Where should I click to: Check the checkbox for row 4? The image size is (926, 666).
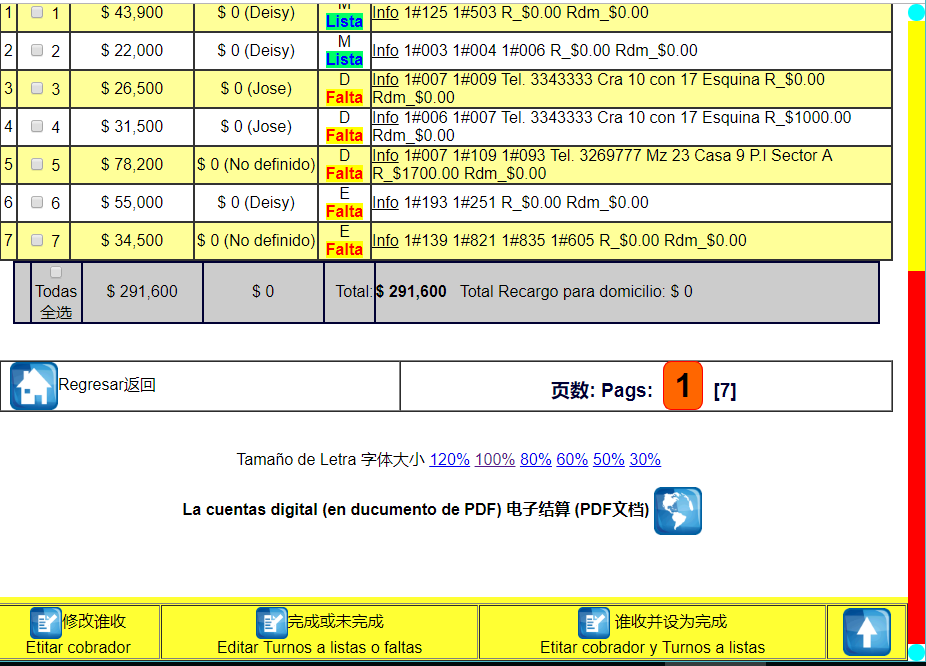point(37,126)
